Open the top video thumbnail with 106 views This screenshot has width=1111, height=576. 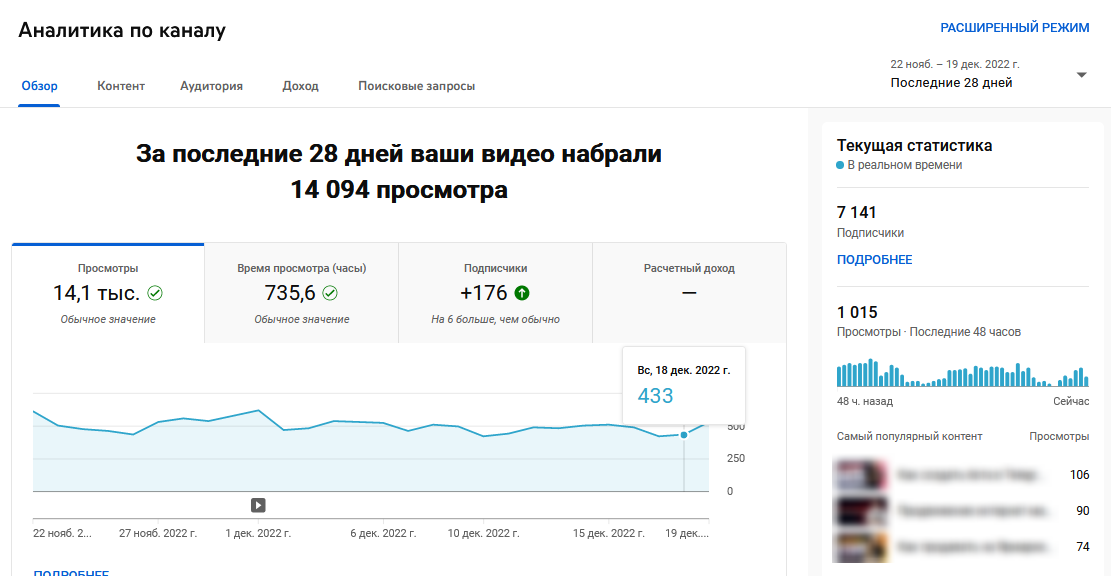(x=862, y=475)
